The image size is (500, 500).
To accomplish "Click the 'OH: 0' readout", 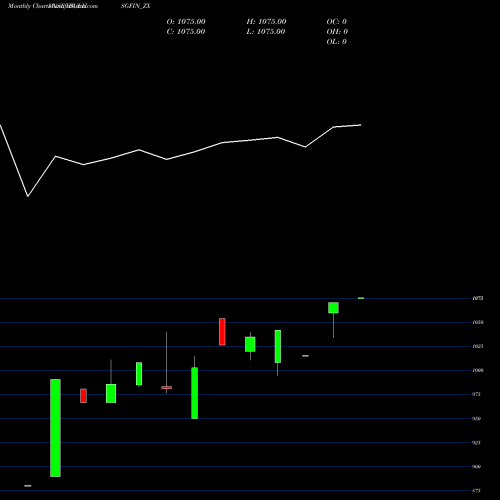I will click(x=337, y=32).
